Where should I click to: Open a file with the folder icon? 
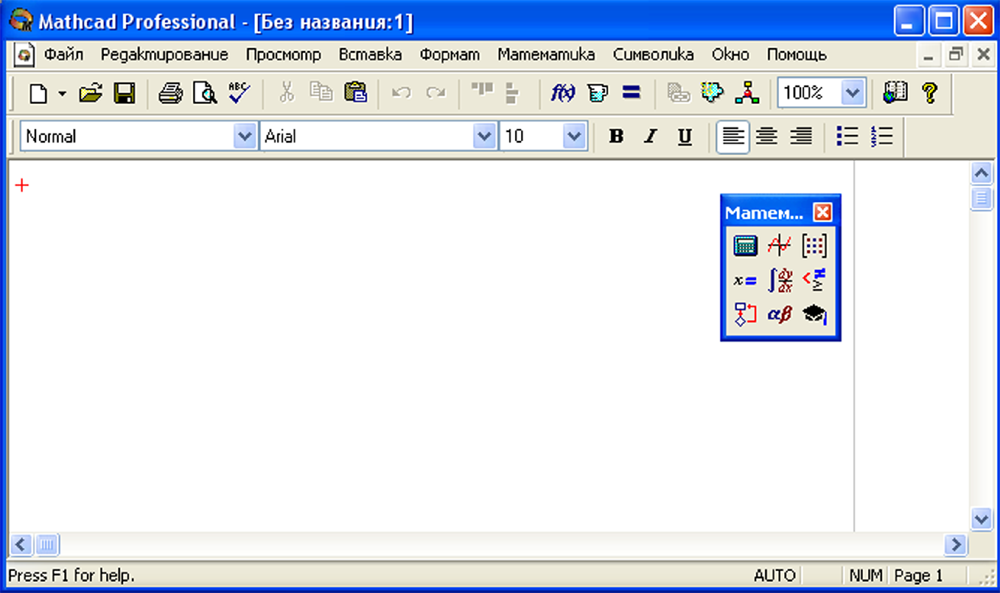[91, 94]
